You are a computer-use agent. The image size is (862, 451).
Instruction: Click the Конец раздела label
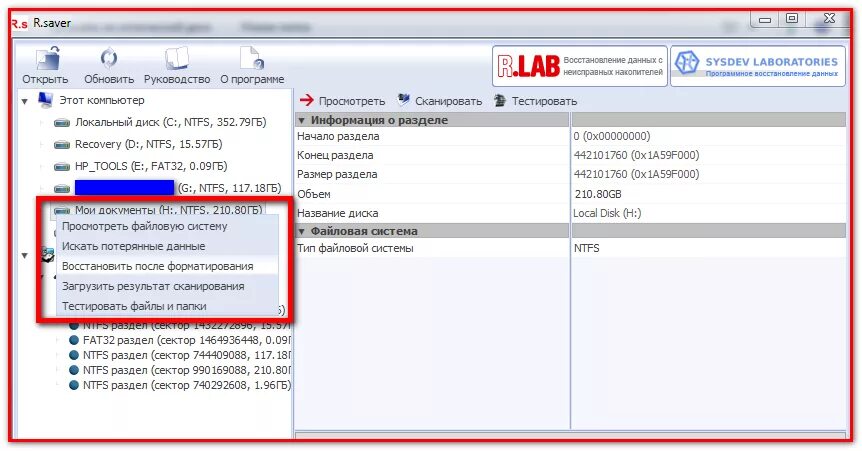(x=335, y=155)
